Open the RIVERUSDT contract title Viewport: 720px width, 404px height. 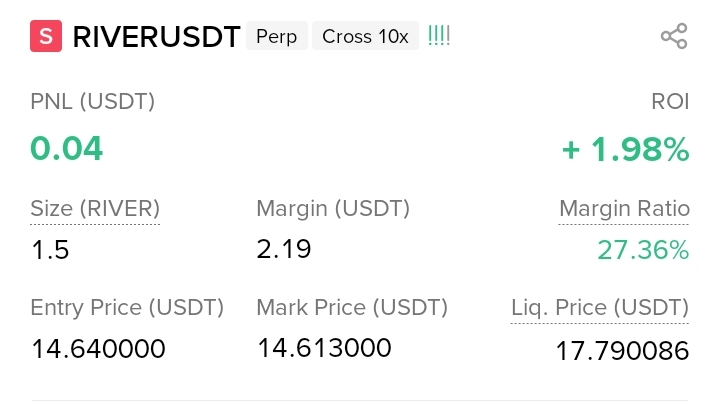[156, 37]
